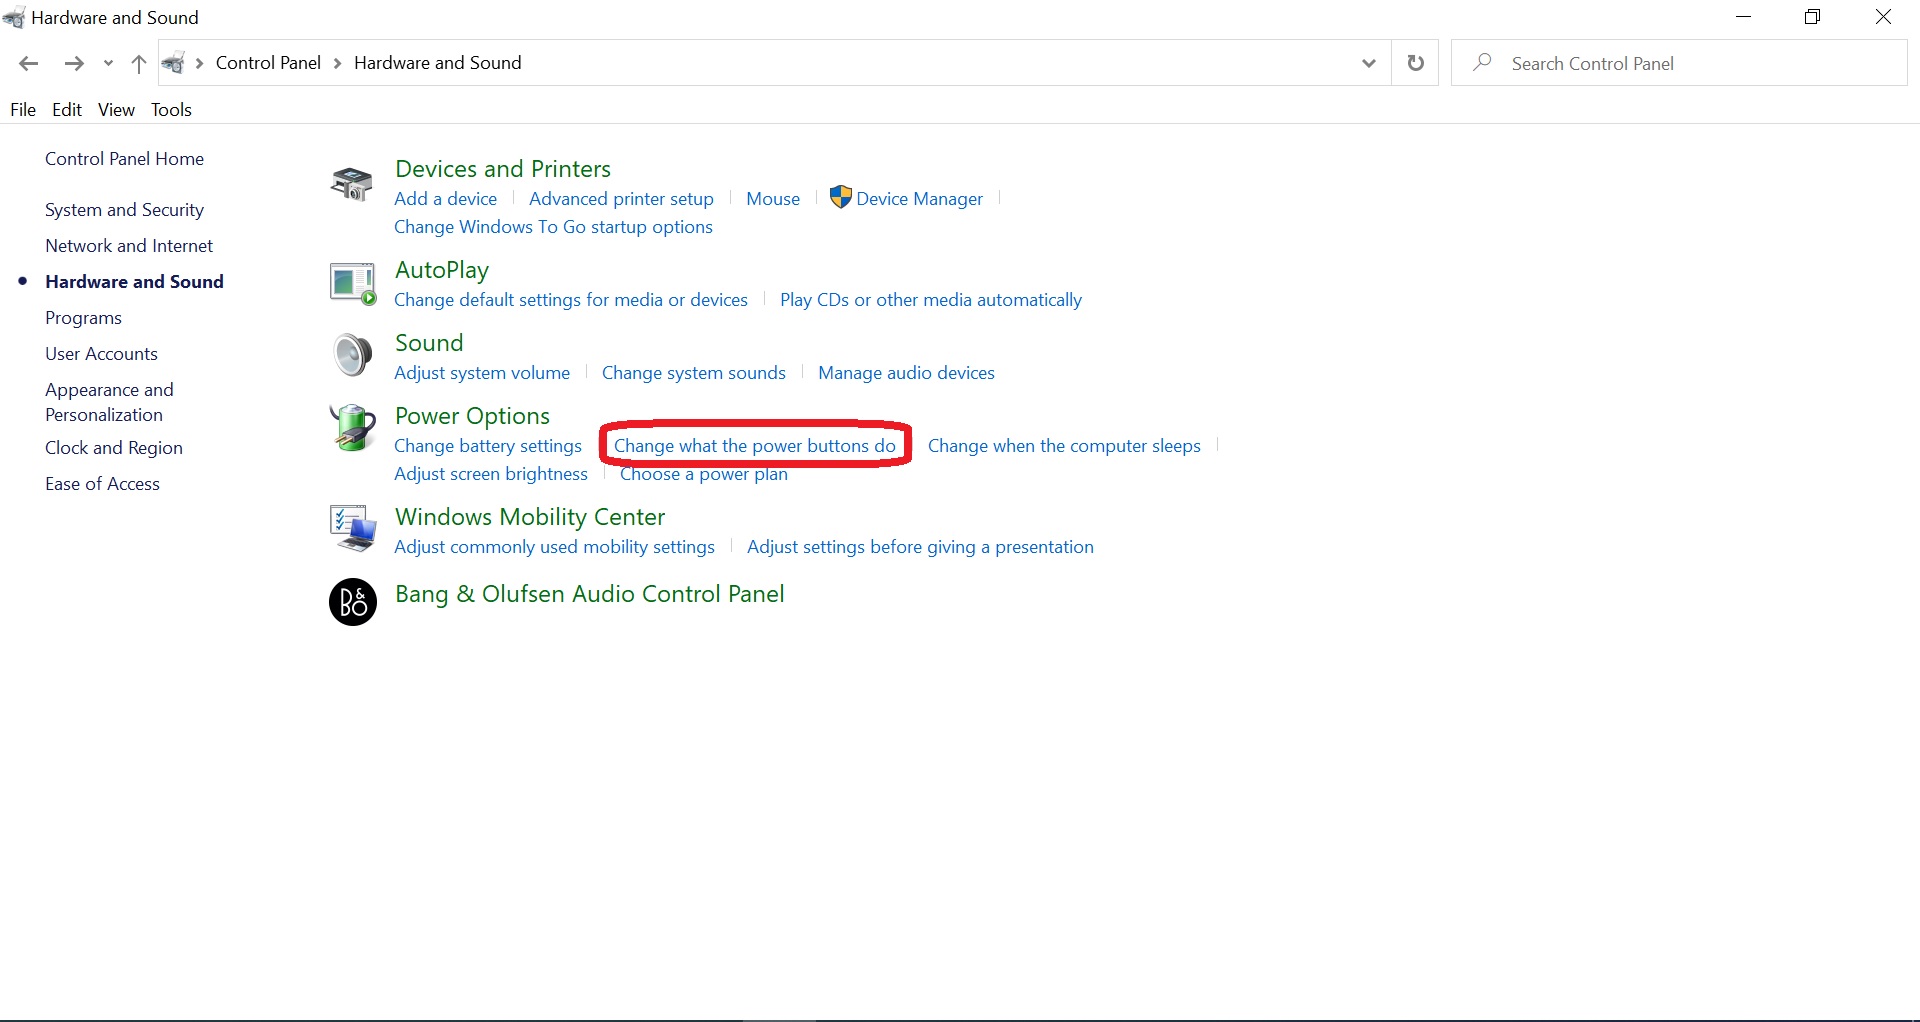Viewport: 1920px width, 1022px height.
Task: Navigate up one level with Up arrow
Action: click(139, 64)
